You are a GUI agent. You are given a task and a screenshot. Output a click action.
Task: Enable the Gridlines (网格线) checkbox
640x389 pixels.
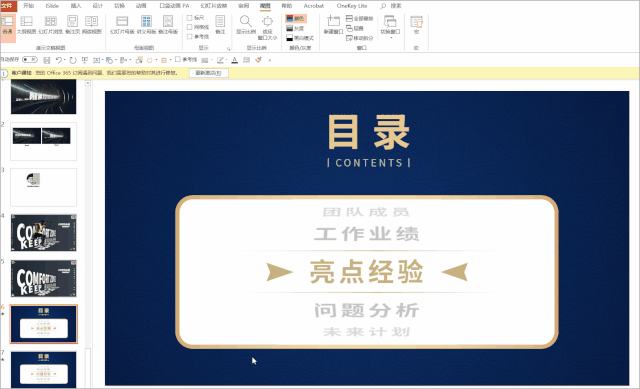tap(189, 27)
